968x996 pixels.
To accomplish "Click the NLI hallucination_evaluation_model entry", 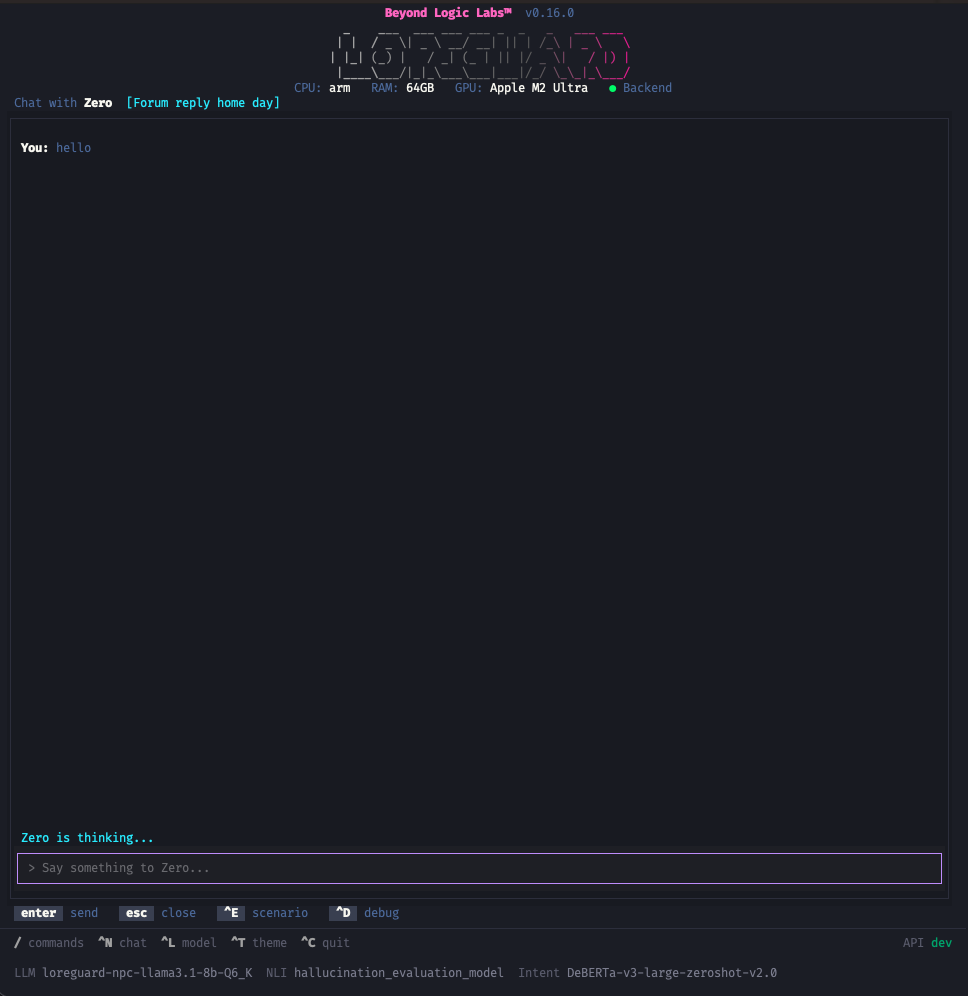I will [398, 972].
